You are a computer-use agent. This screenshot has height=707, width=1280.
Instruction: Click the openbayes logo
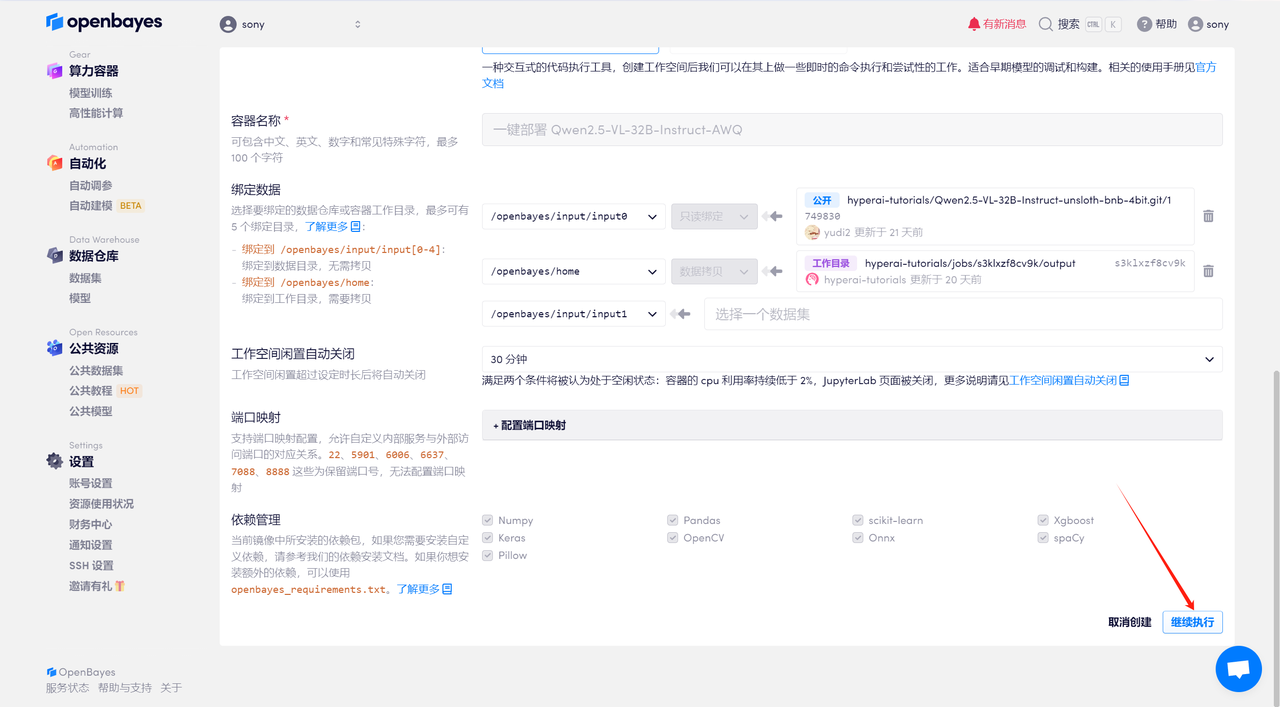[x=104, y=22]
